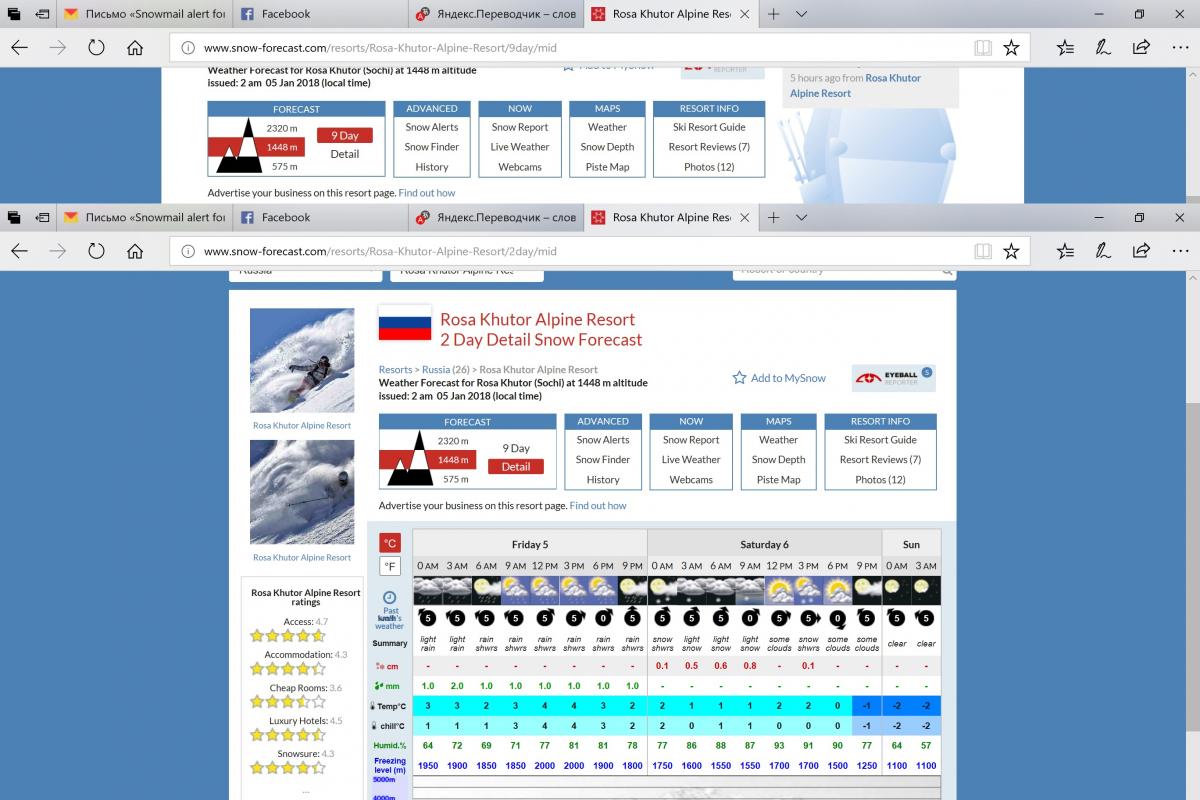Switch to the Facebook tab in the upper browser window
Viewport: 1200px width, 800px height.
click(320, 14)
